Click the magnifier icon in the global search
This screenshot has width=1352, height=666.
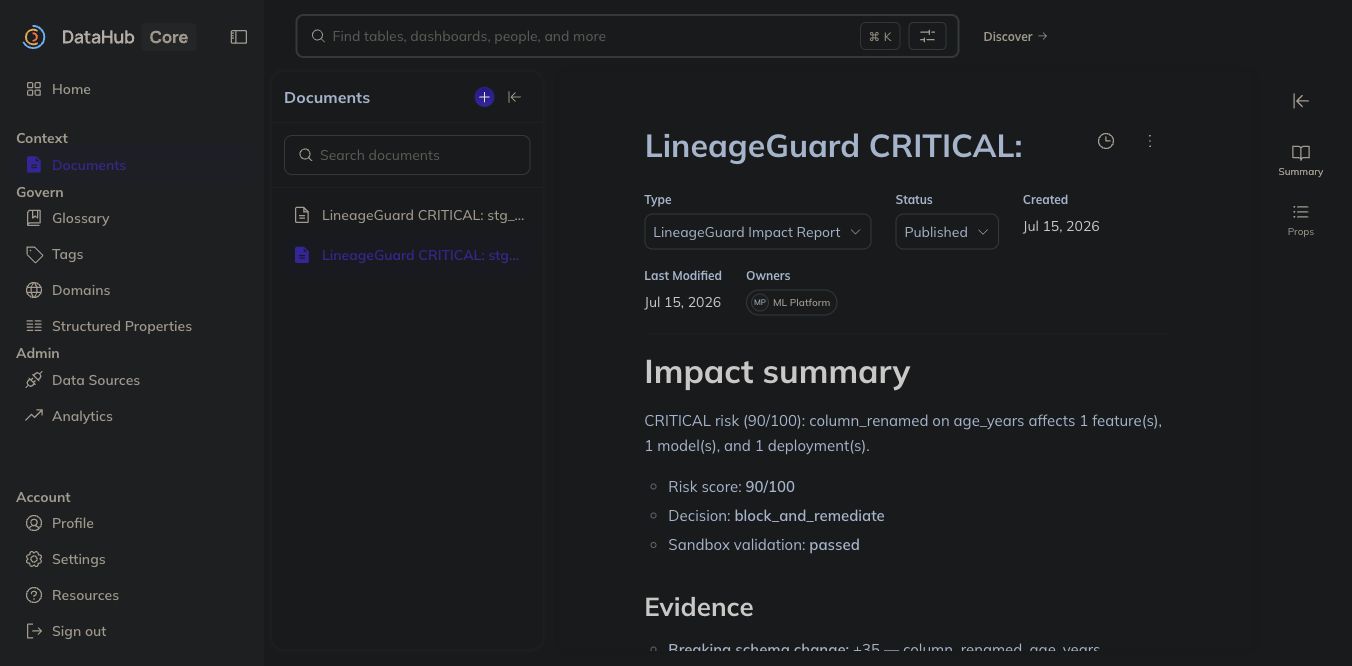coord(318,36)
